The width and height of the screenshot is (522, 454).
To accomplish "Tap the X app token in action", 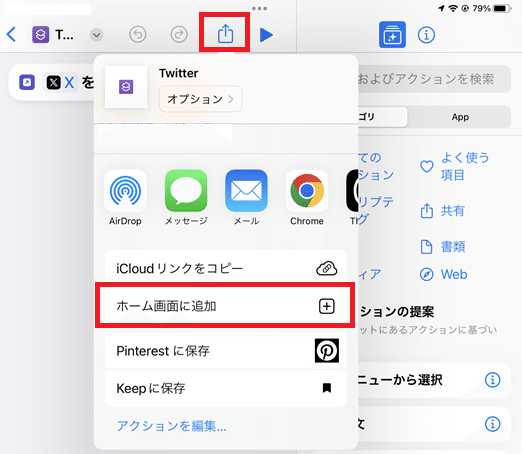I will 60,82.
